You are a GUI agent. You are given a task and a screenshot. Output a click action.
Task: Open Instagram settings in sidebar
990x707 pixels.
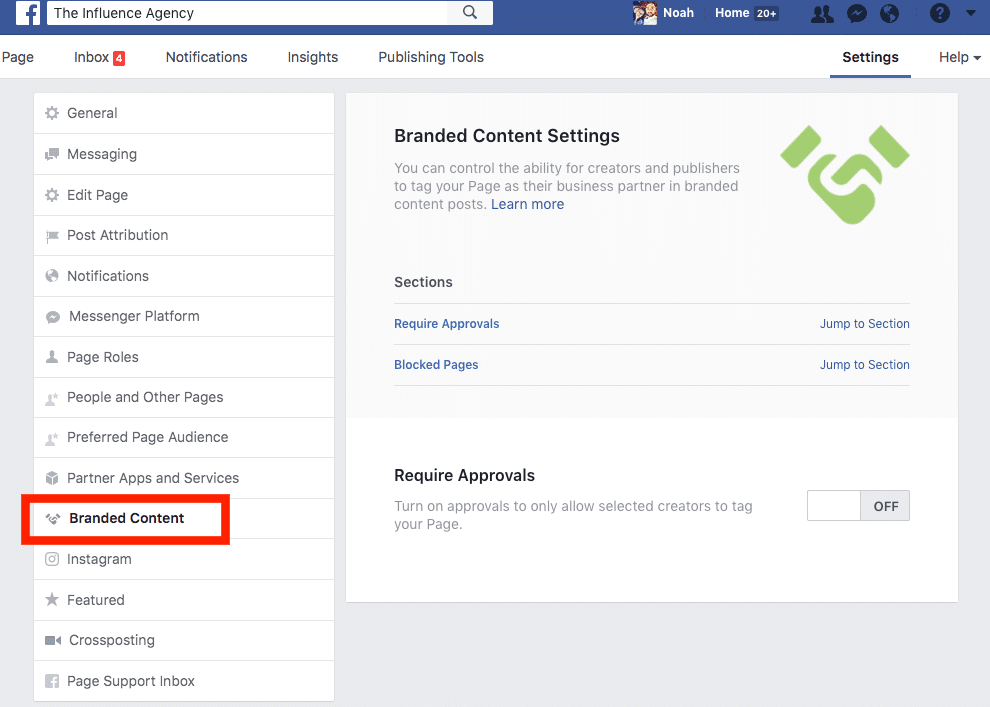click(184, 559)
